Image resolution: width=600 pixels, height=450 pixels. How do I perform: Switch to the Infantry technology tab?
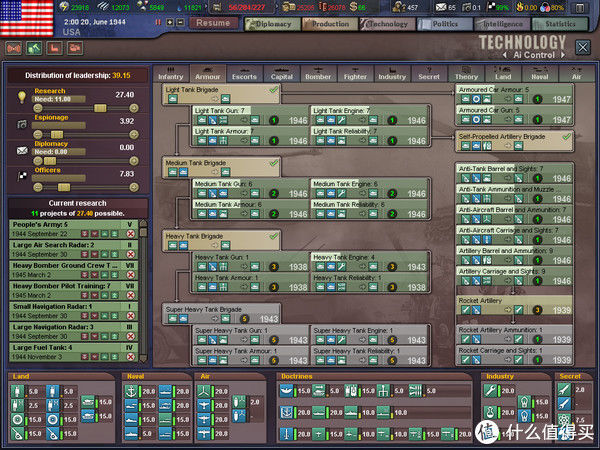[x=171, y=73]
